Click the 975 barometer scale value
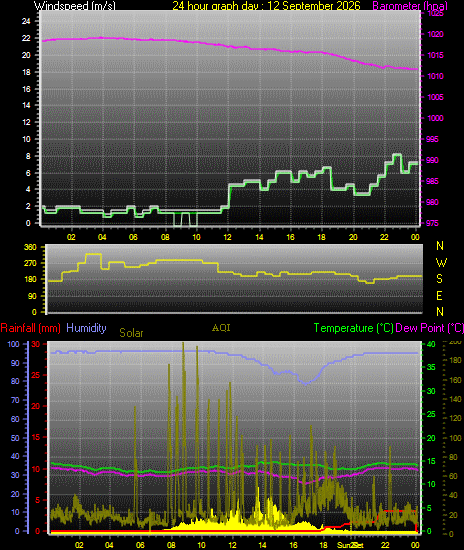This screenshot has height=550, width=464. coord(432,223)
